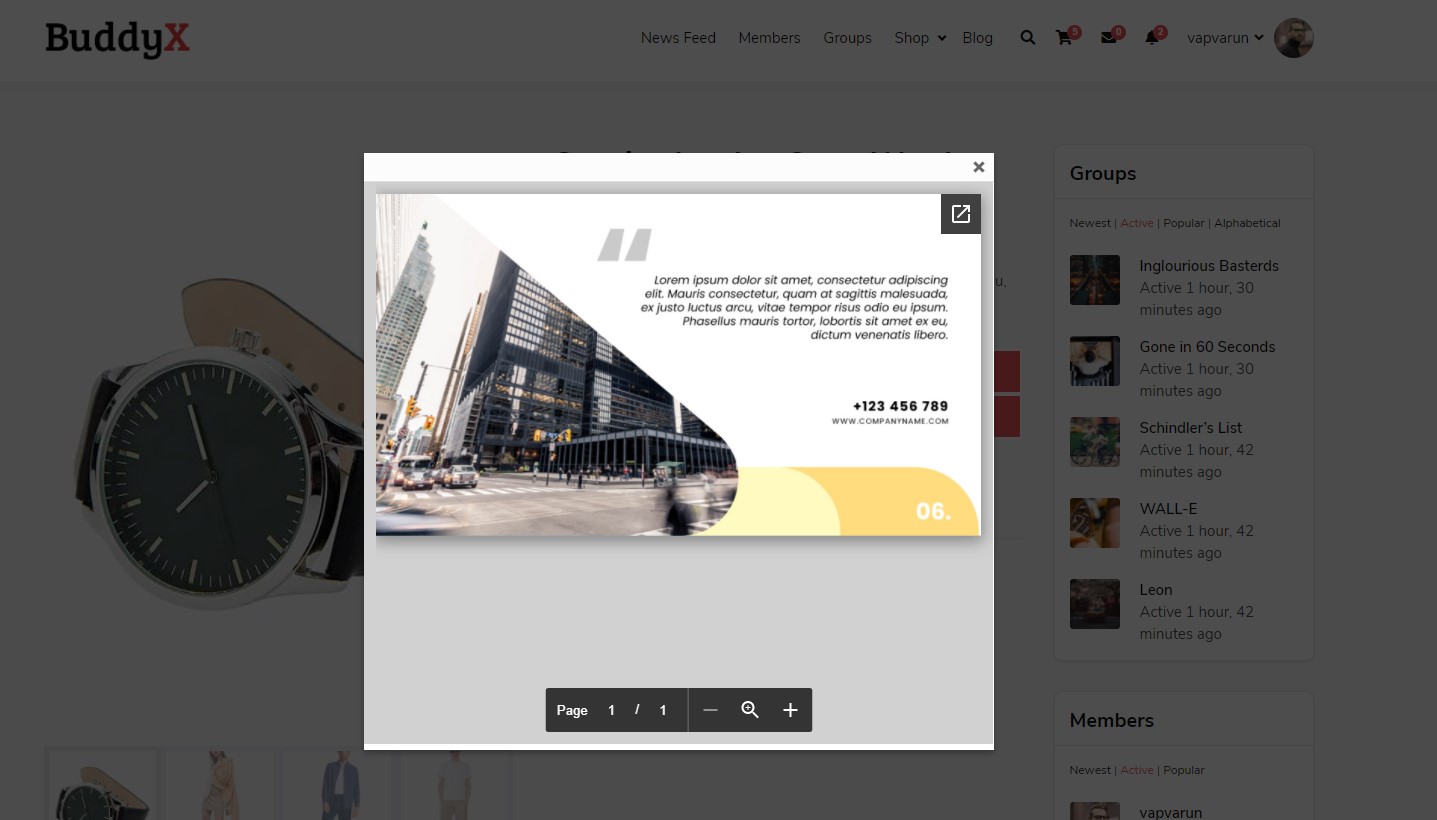This screenshot has width=1437, height=820.
Task: Expand the Shop dropdown menu
Action: [x=911, y=38]
